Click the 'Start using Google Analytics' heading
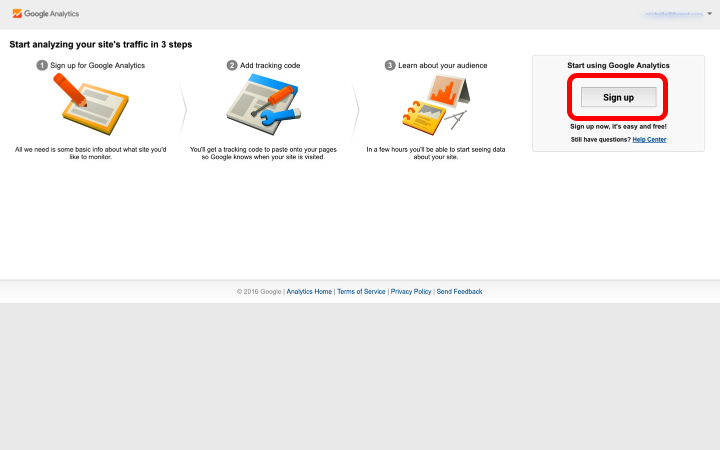720x450 pixels. point(618,65)
